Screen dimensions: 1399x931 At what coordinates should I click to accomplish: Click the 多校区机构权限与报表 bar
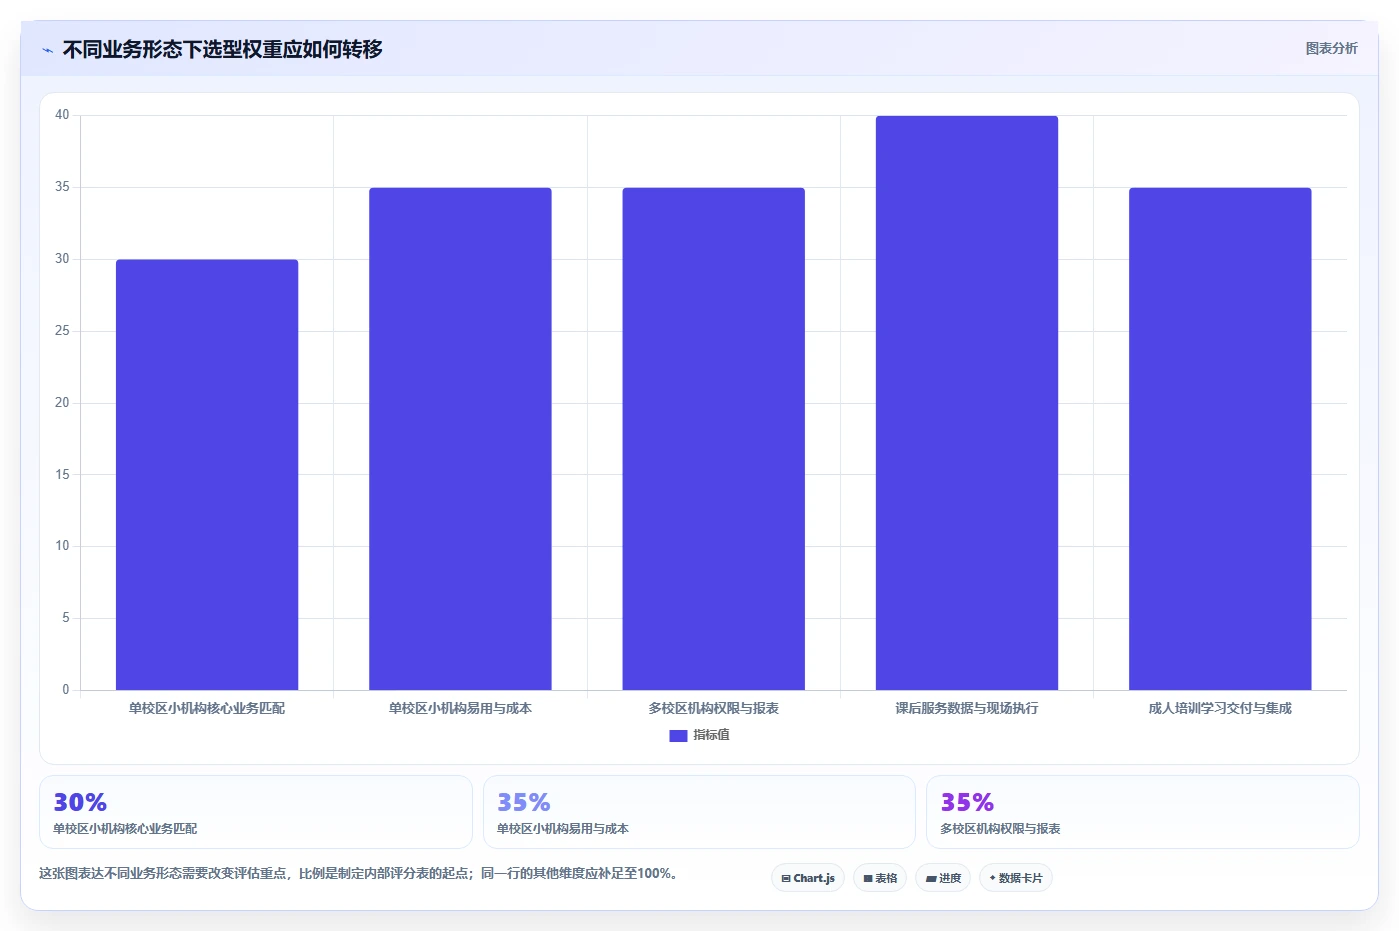[713, 439]
